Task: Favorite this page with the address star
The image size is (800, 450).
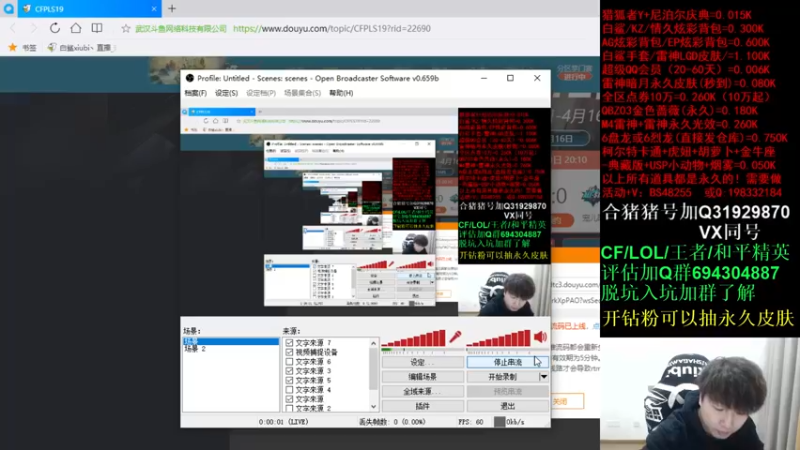Action: coord(126,29)
